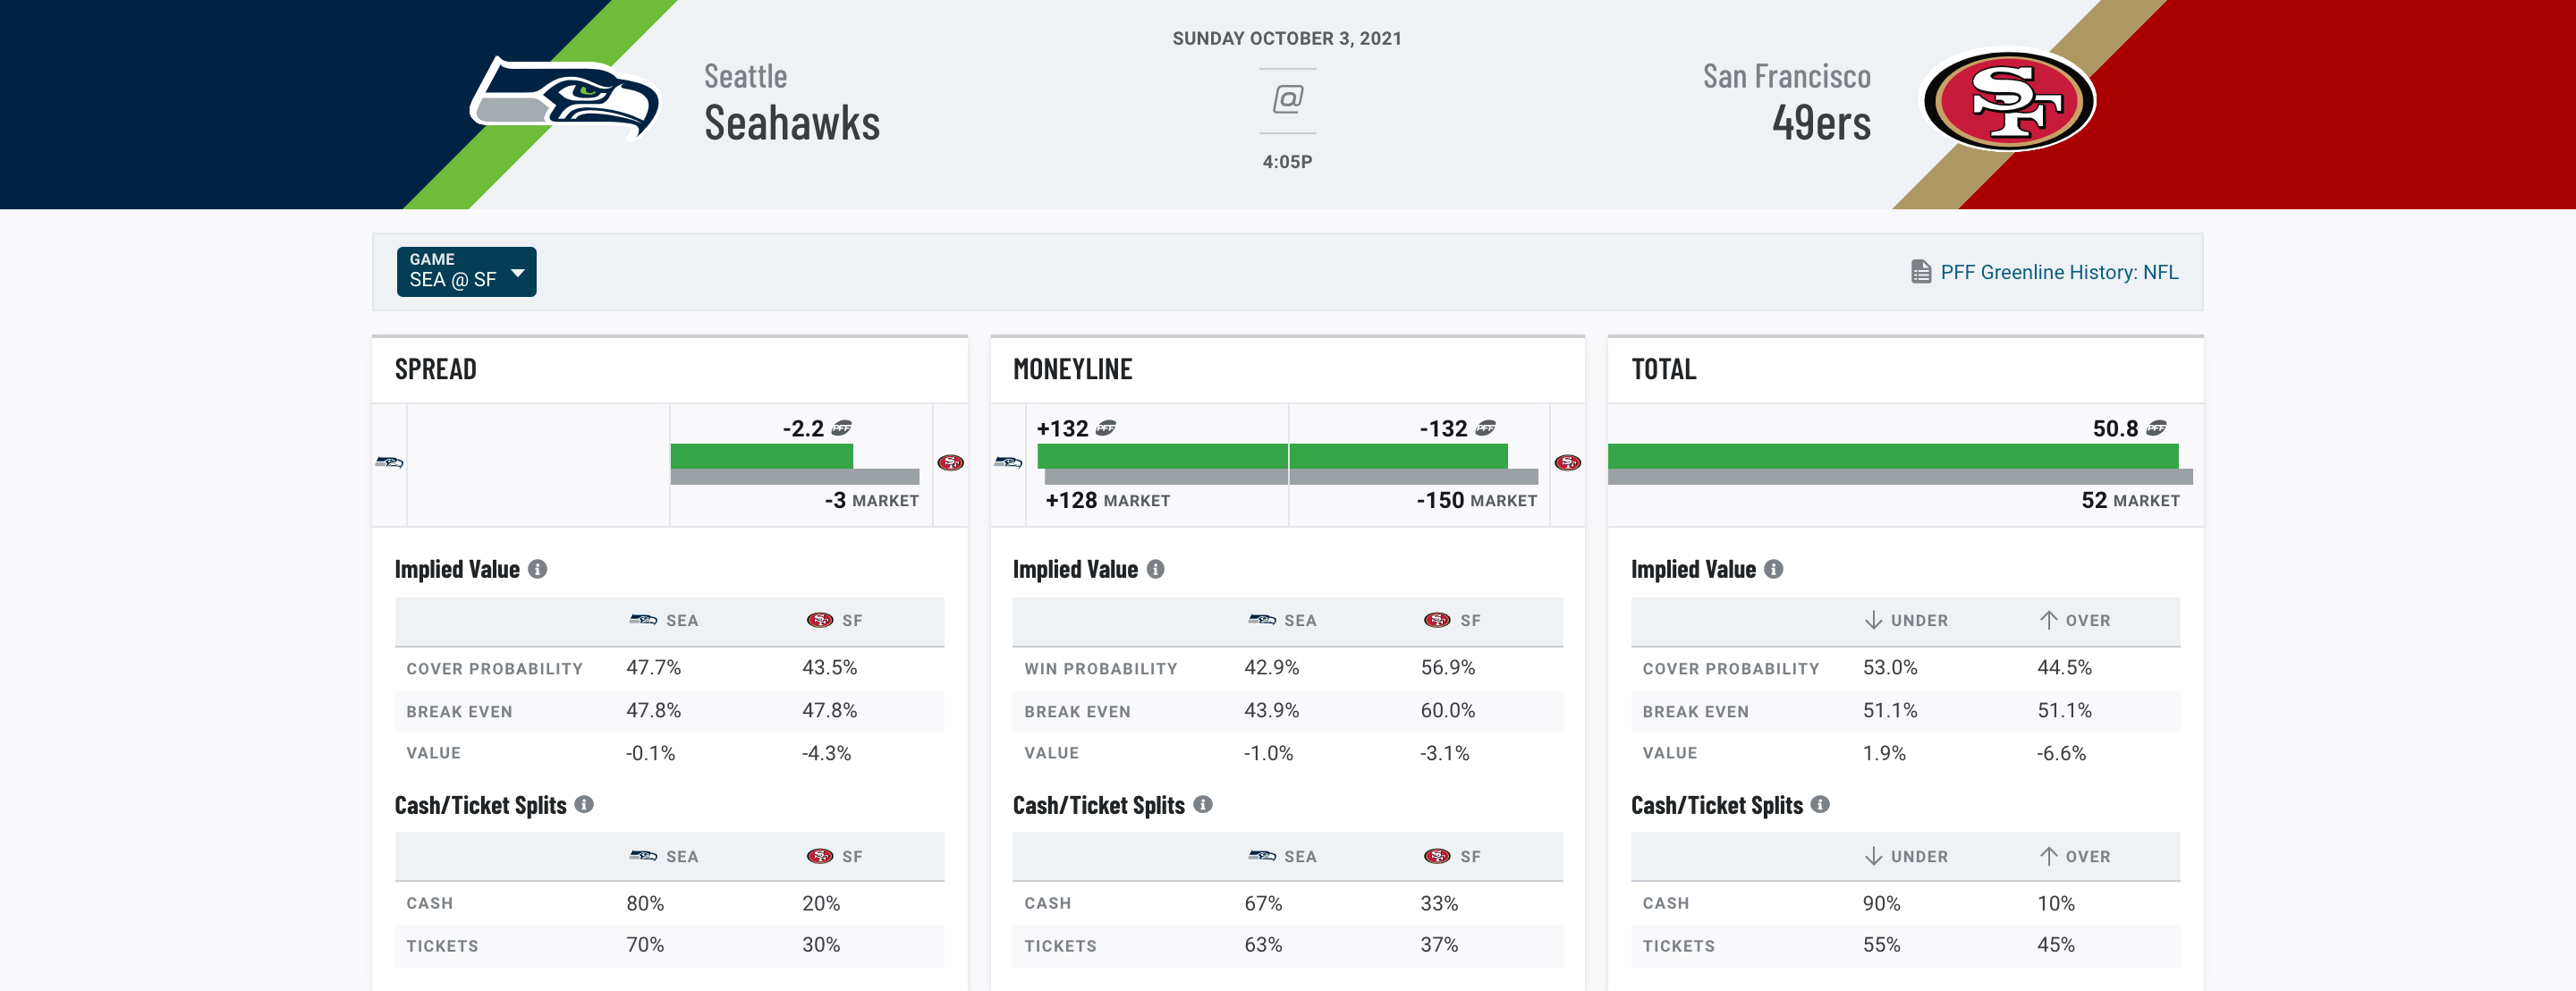2576x991 pixels.
Task: Click Total Cash/Ticket Splits info icon
Action: tap(1820, 804)
